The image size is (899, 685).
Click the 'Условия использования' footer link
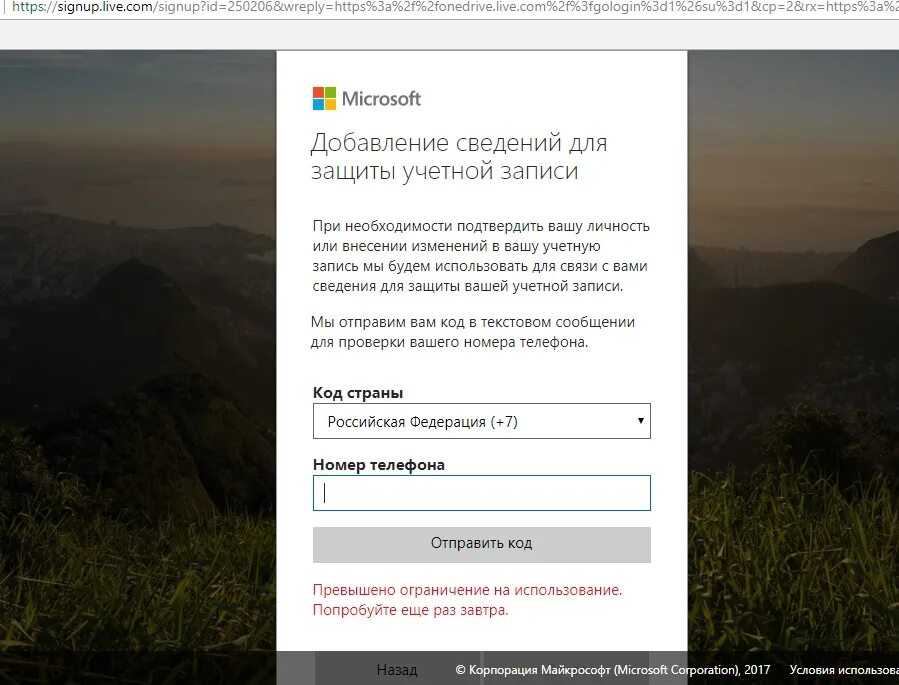(x=844, y=670)
